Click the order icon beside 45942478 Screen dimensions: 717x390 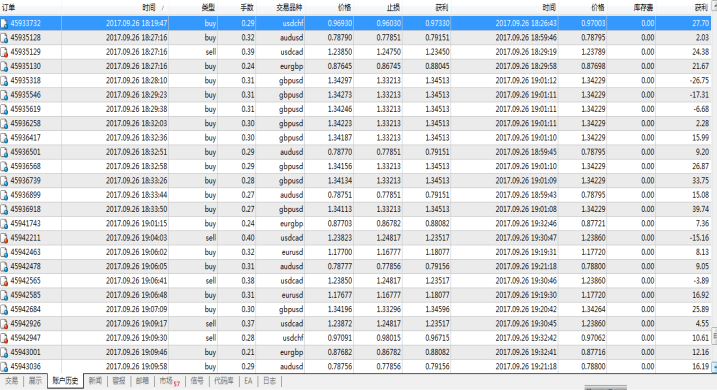tap(4, 267)
